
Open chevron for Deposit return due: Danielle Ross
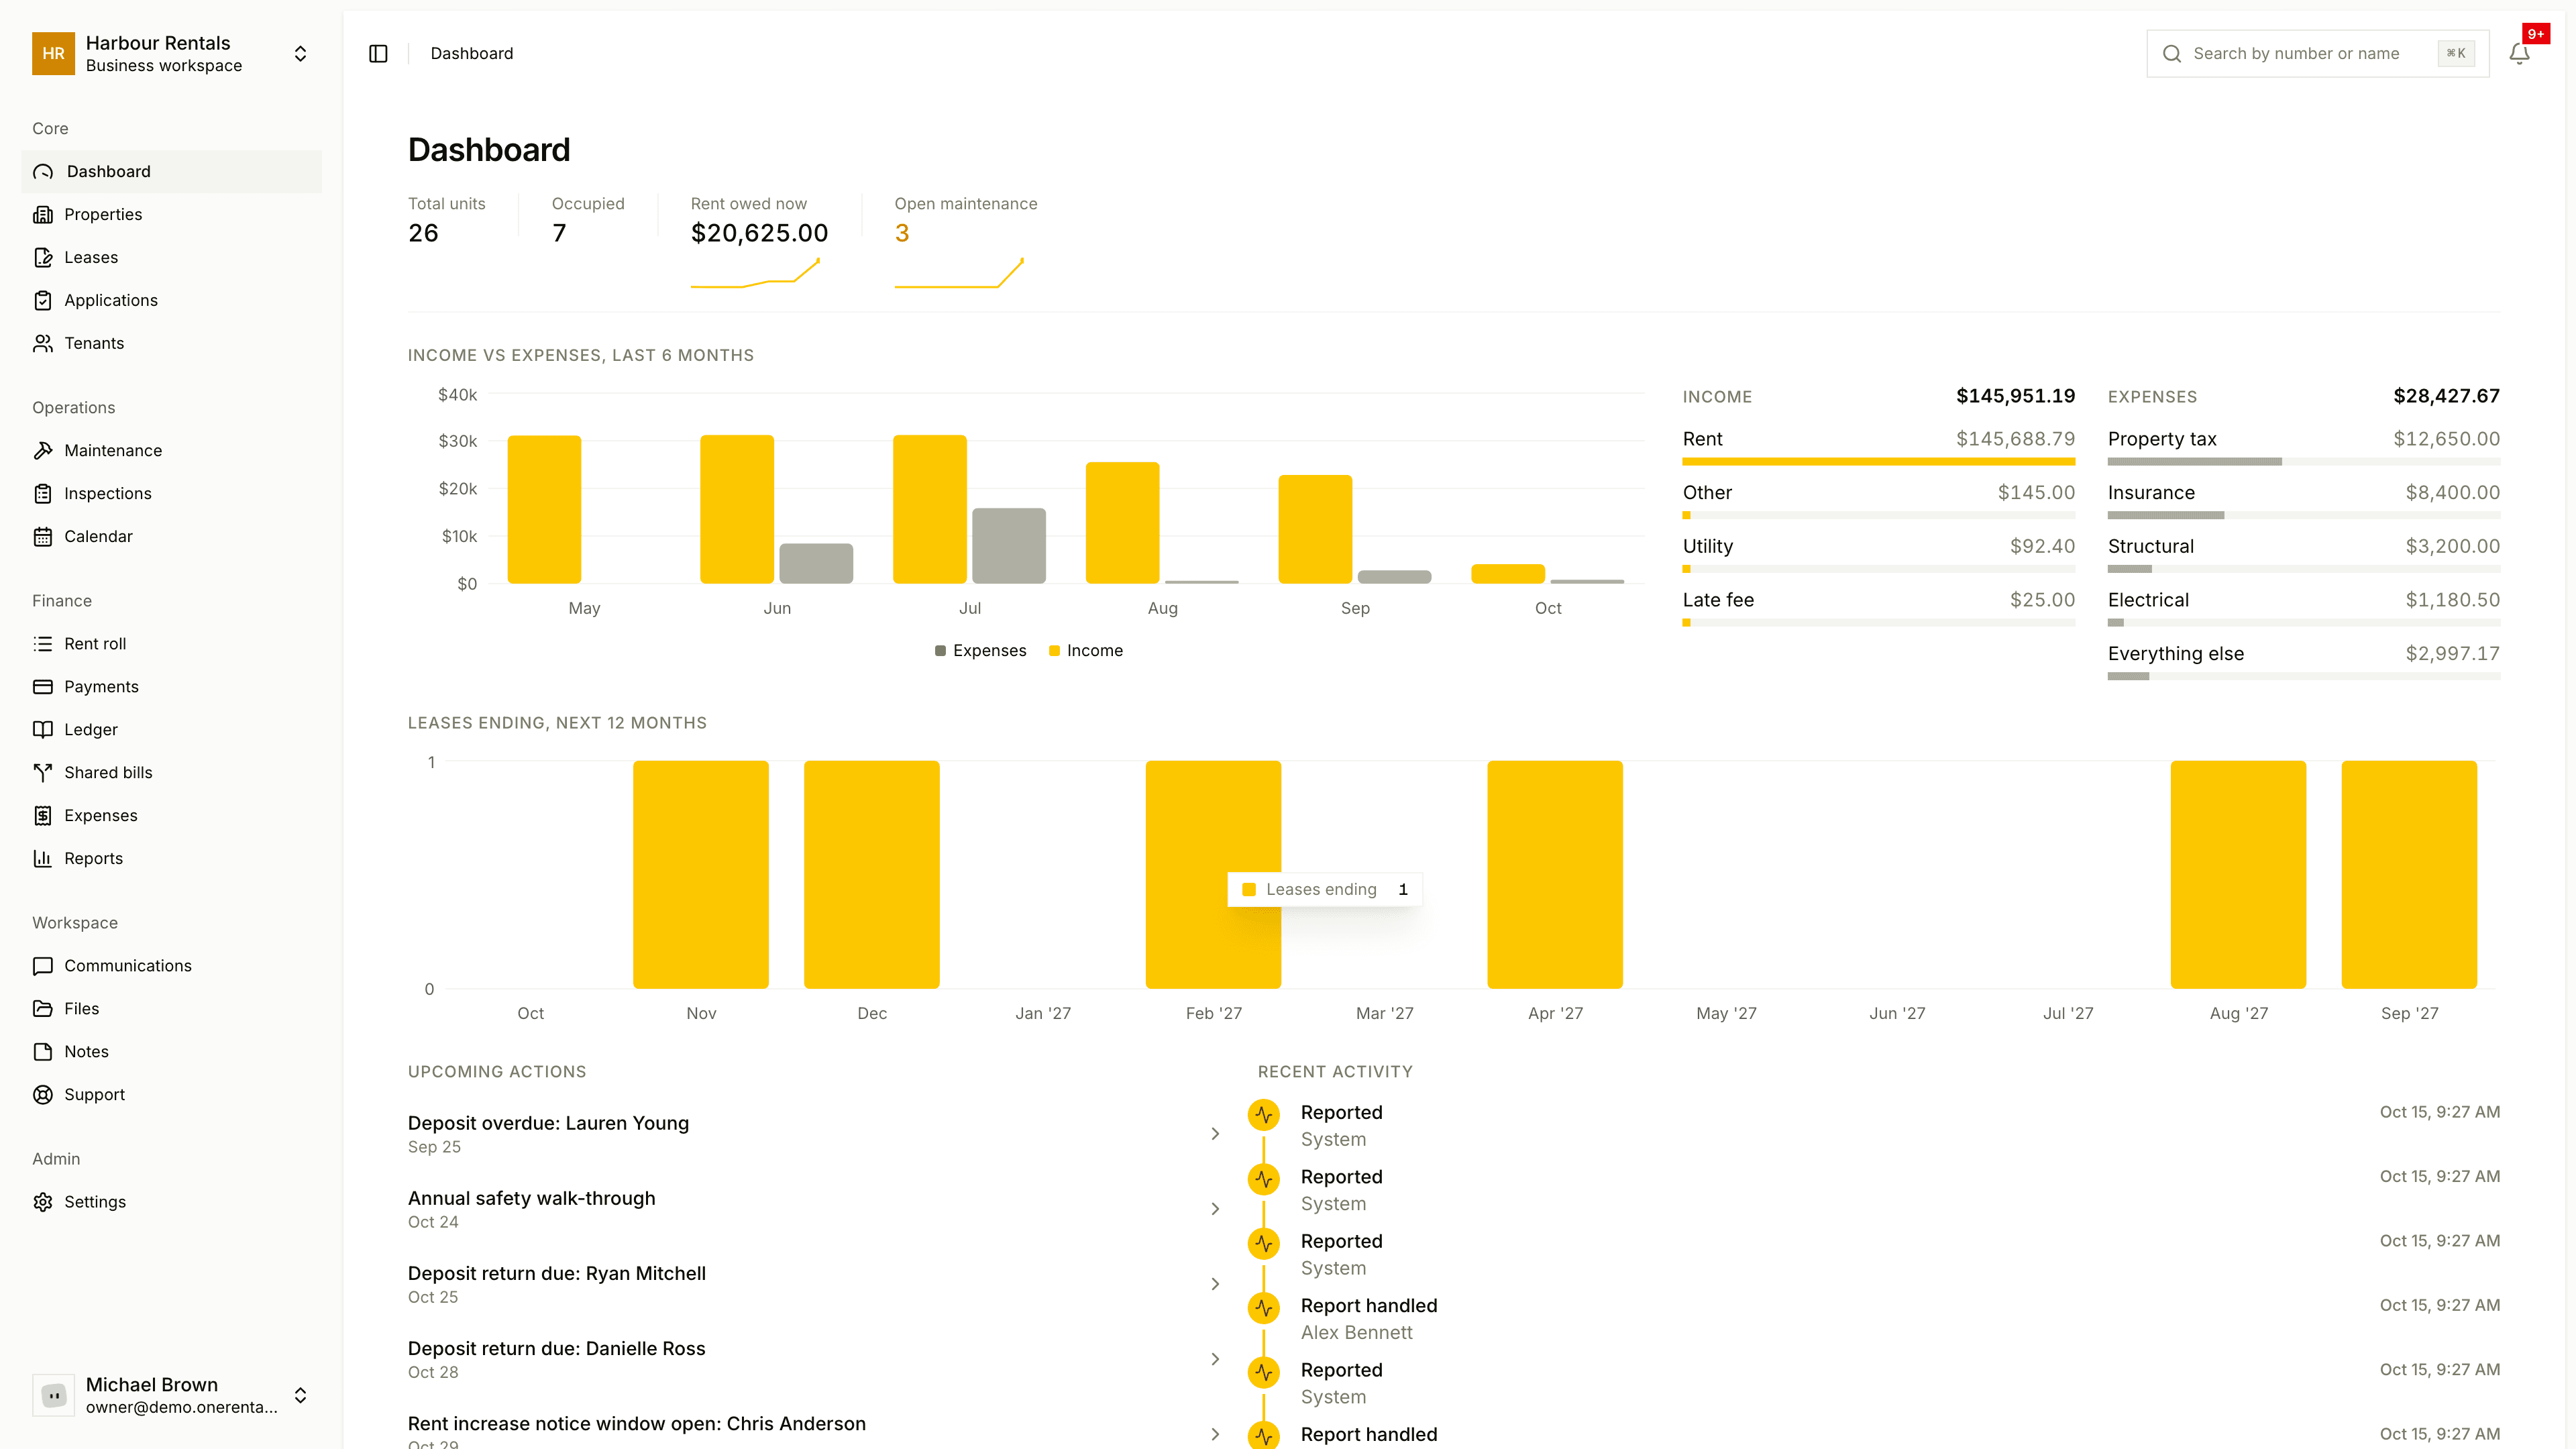point(1215,1358)
